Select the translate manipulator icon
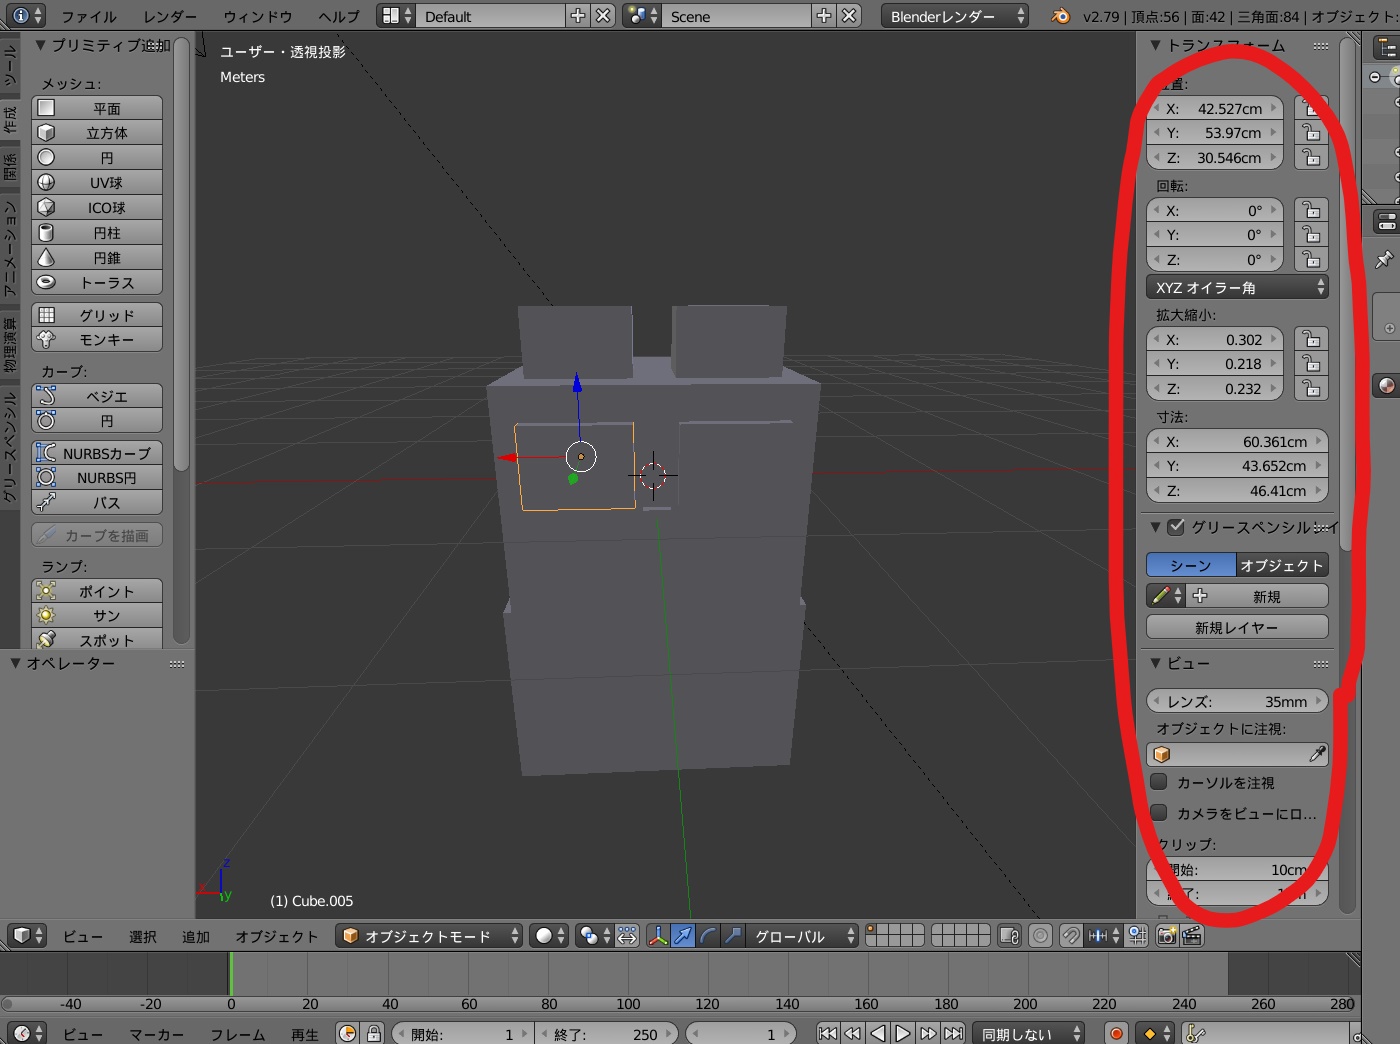 coord(684,935)
